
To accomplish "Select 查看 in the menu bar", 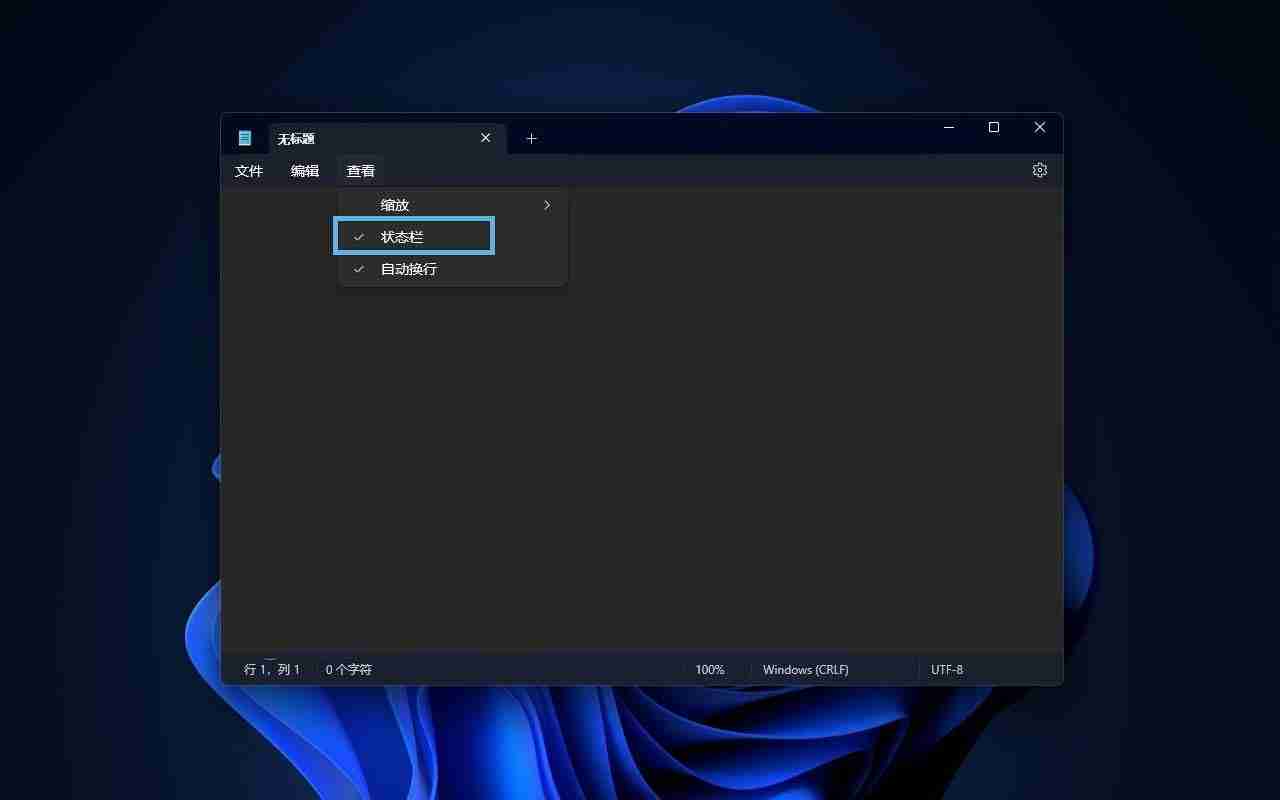I will coord(360,170).
